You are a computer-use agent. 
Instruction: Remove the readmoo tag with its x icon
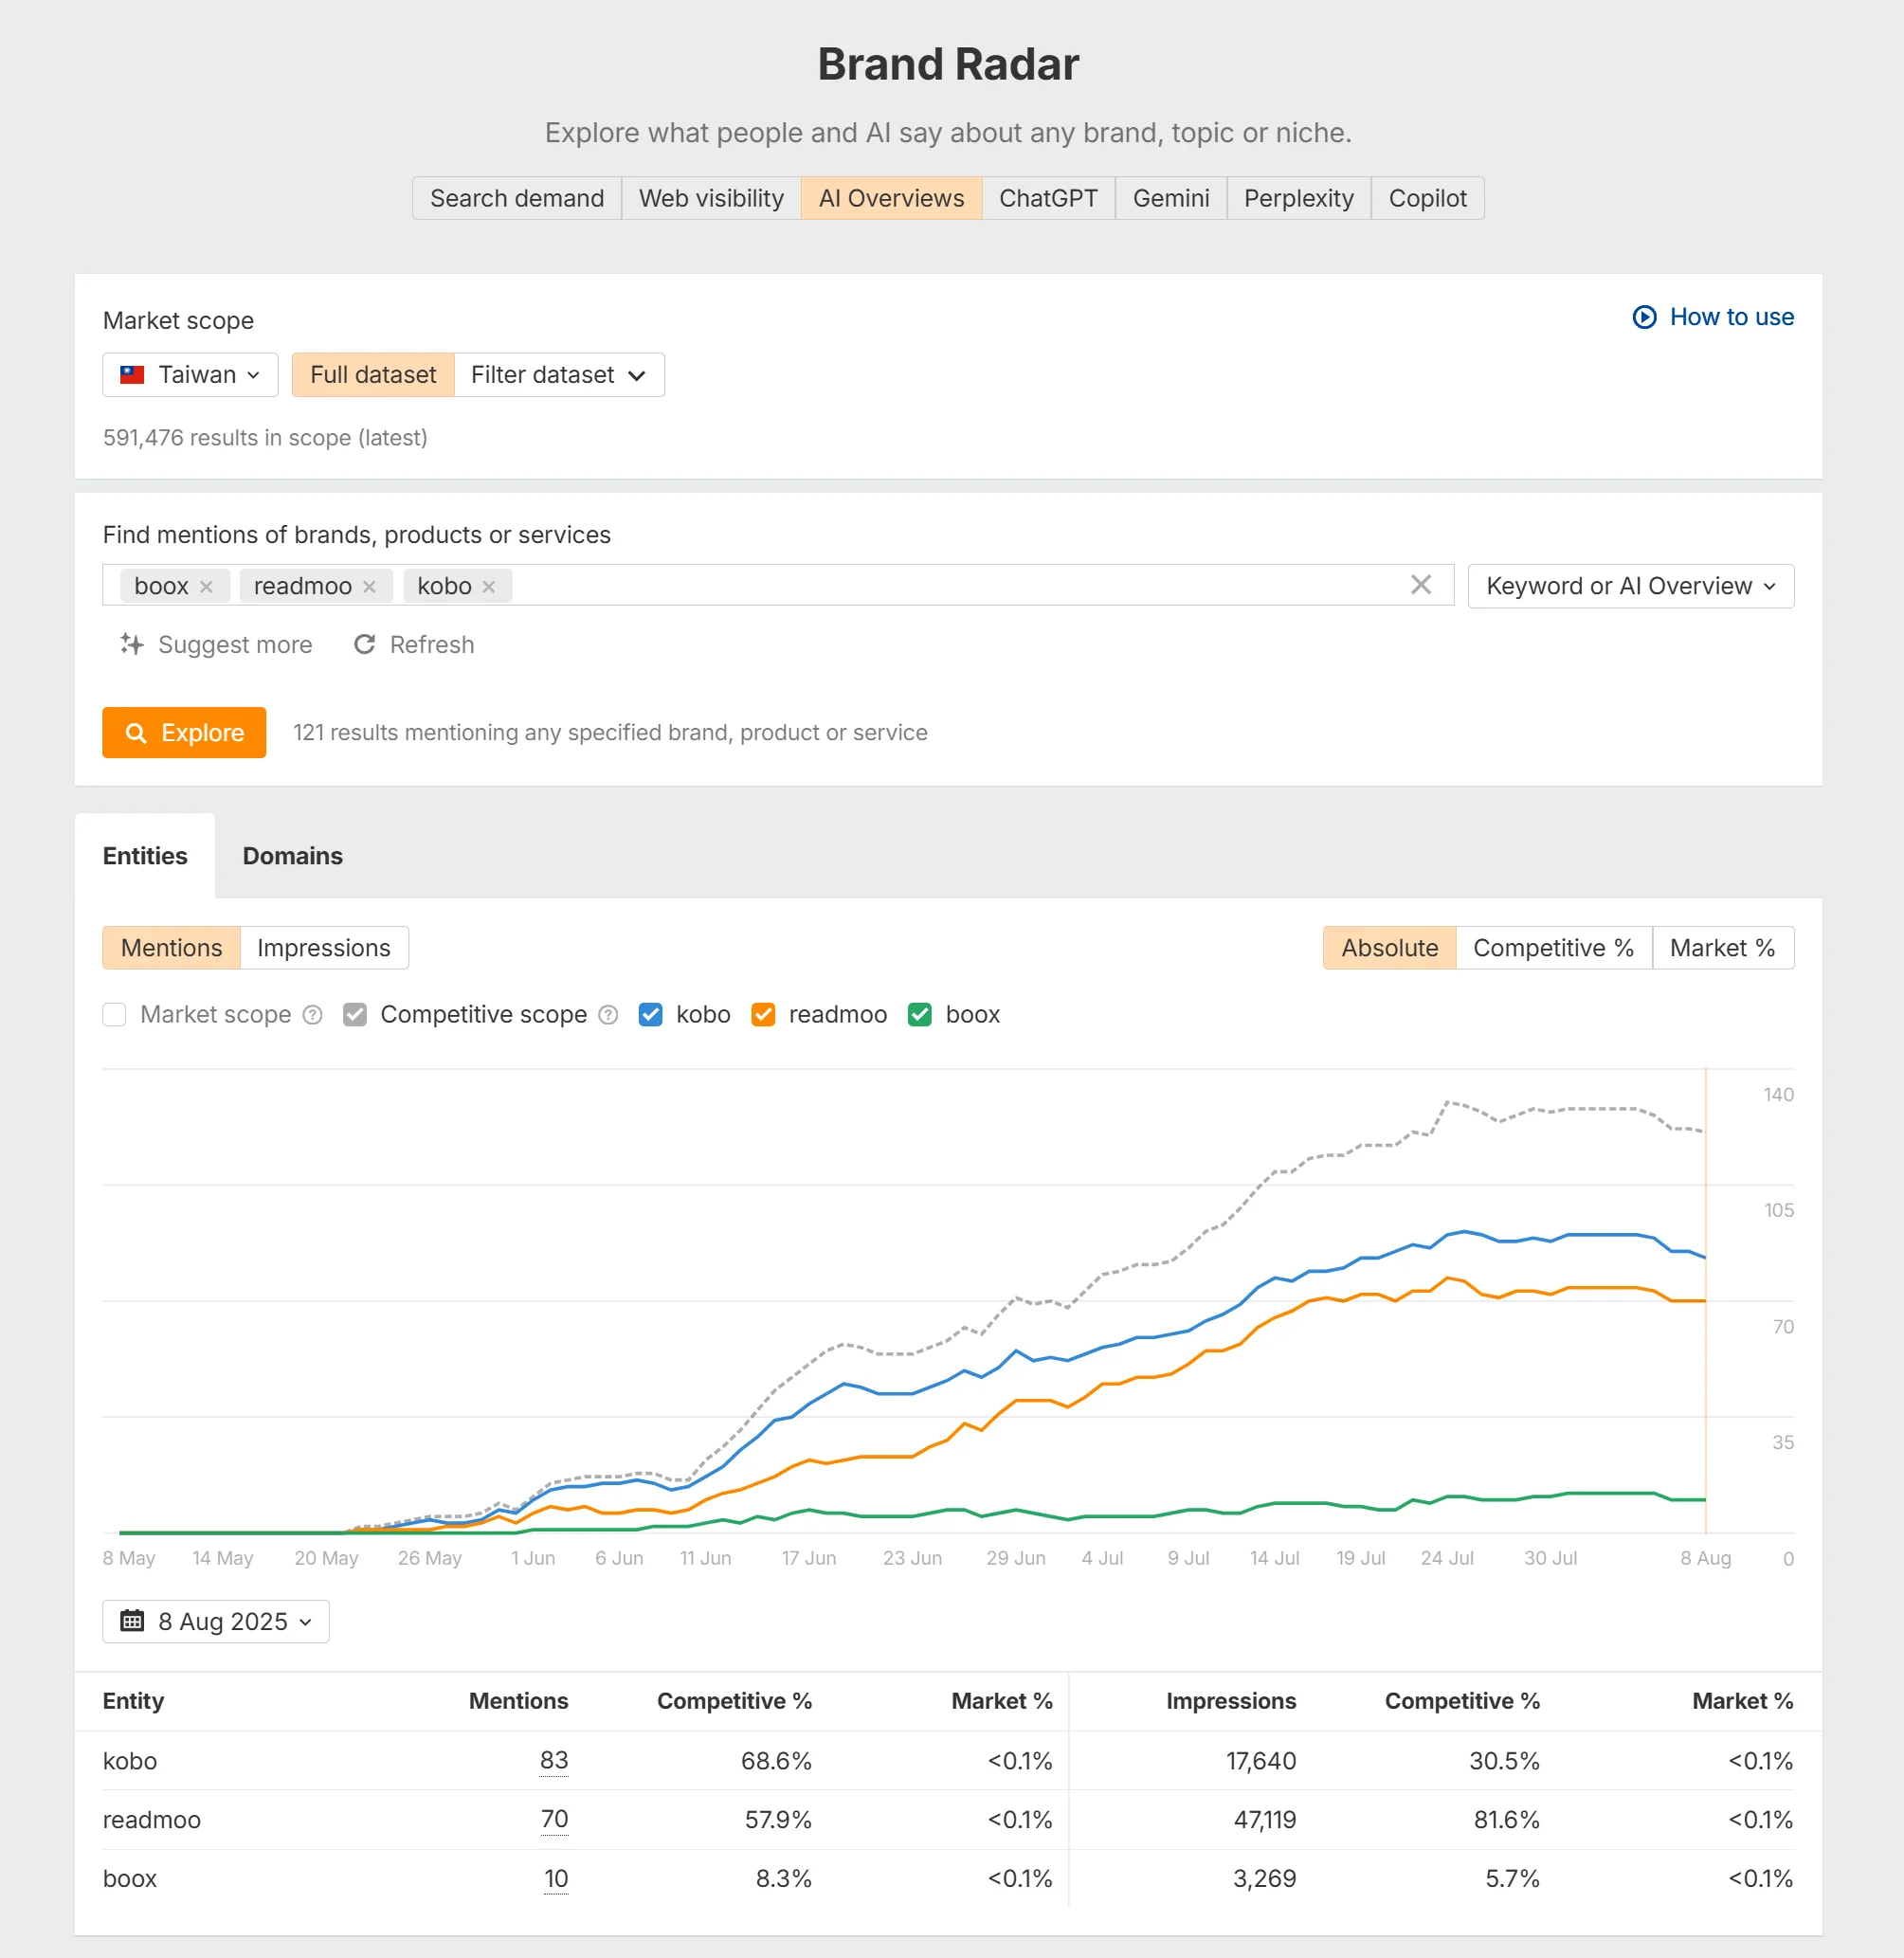pyautogui.click(x=369, y=587)
